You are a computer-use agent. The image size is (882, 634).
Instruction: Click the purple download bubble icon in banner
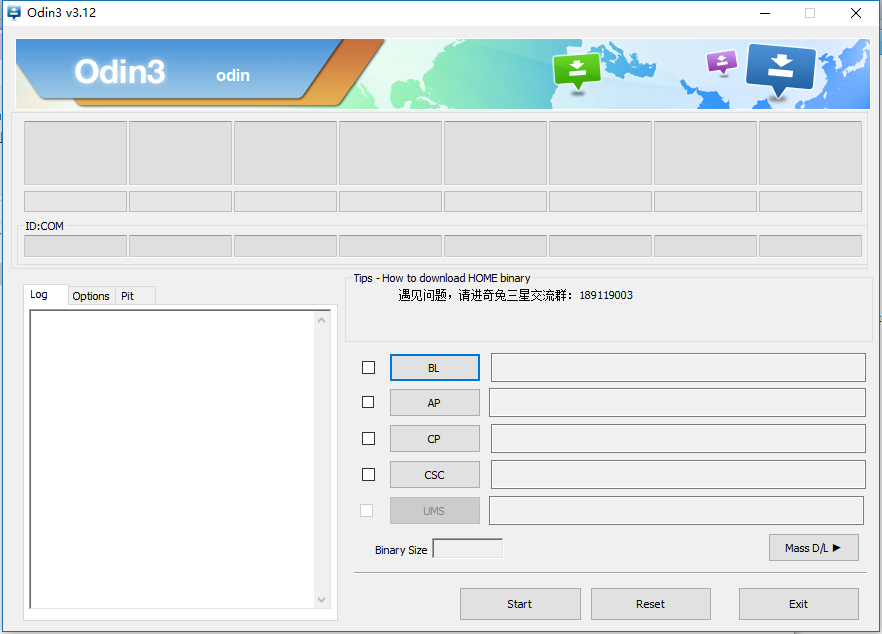coord(721,62)
